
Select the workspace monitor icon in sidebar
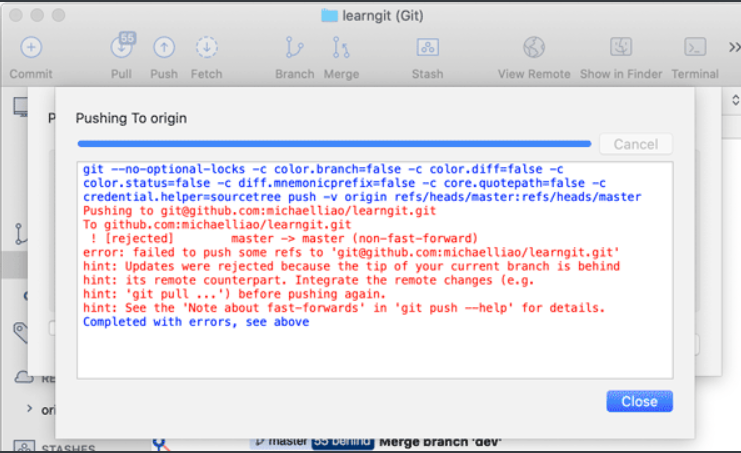pyautogui.click(x=21, y=107)
